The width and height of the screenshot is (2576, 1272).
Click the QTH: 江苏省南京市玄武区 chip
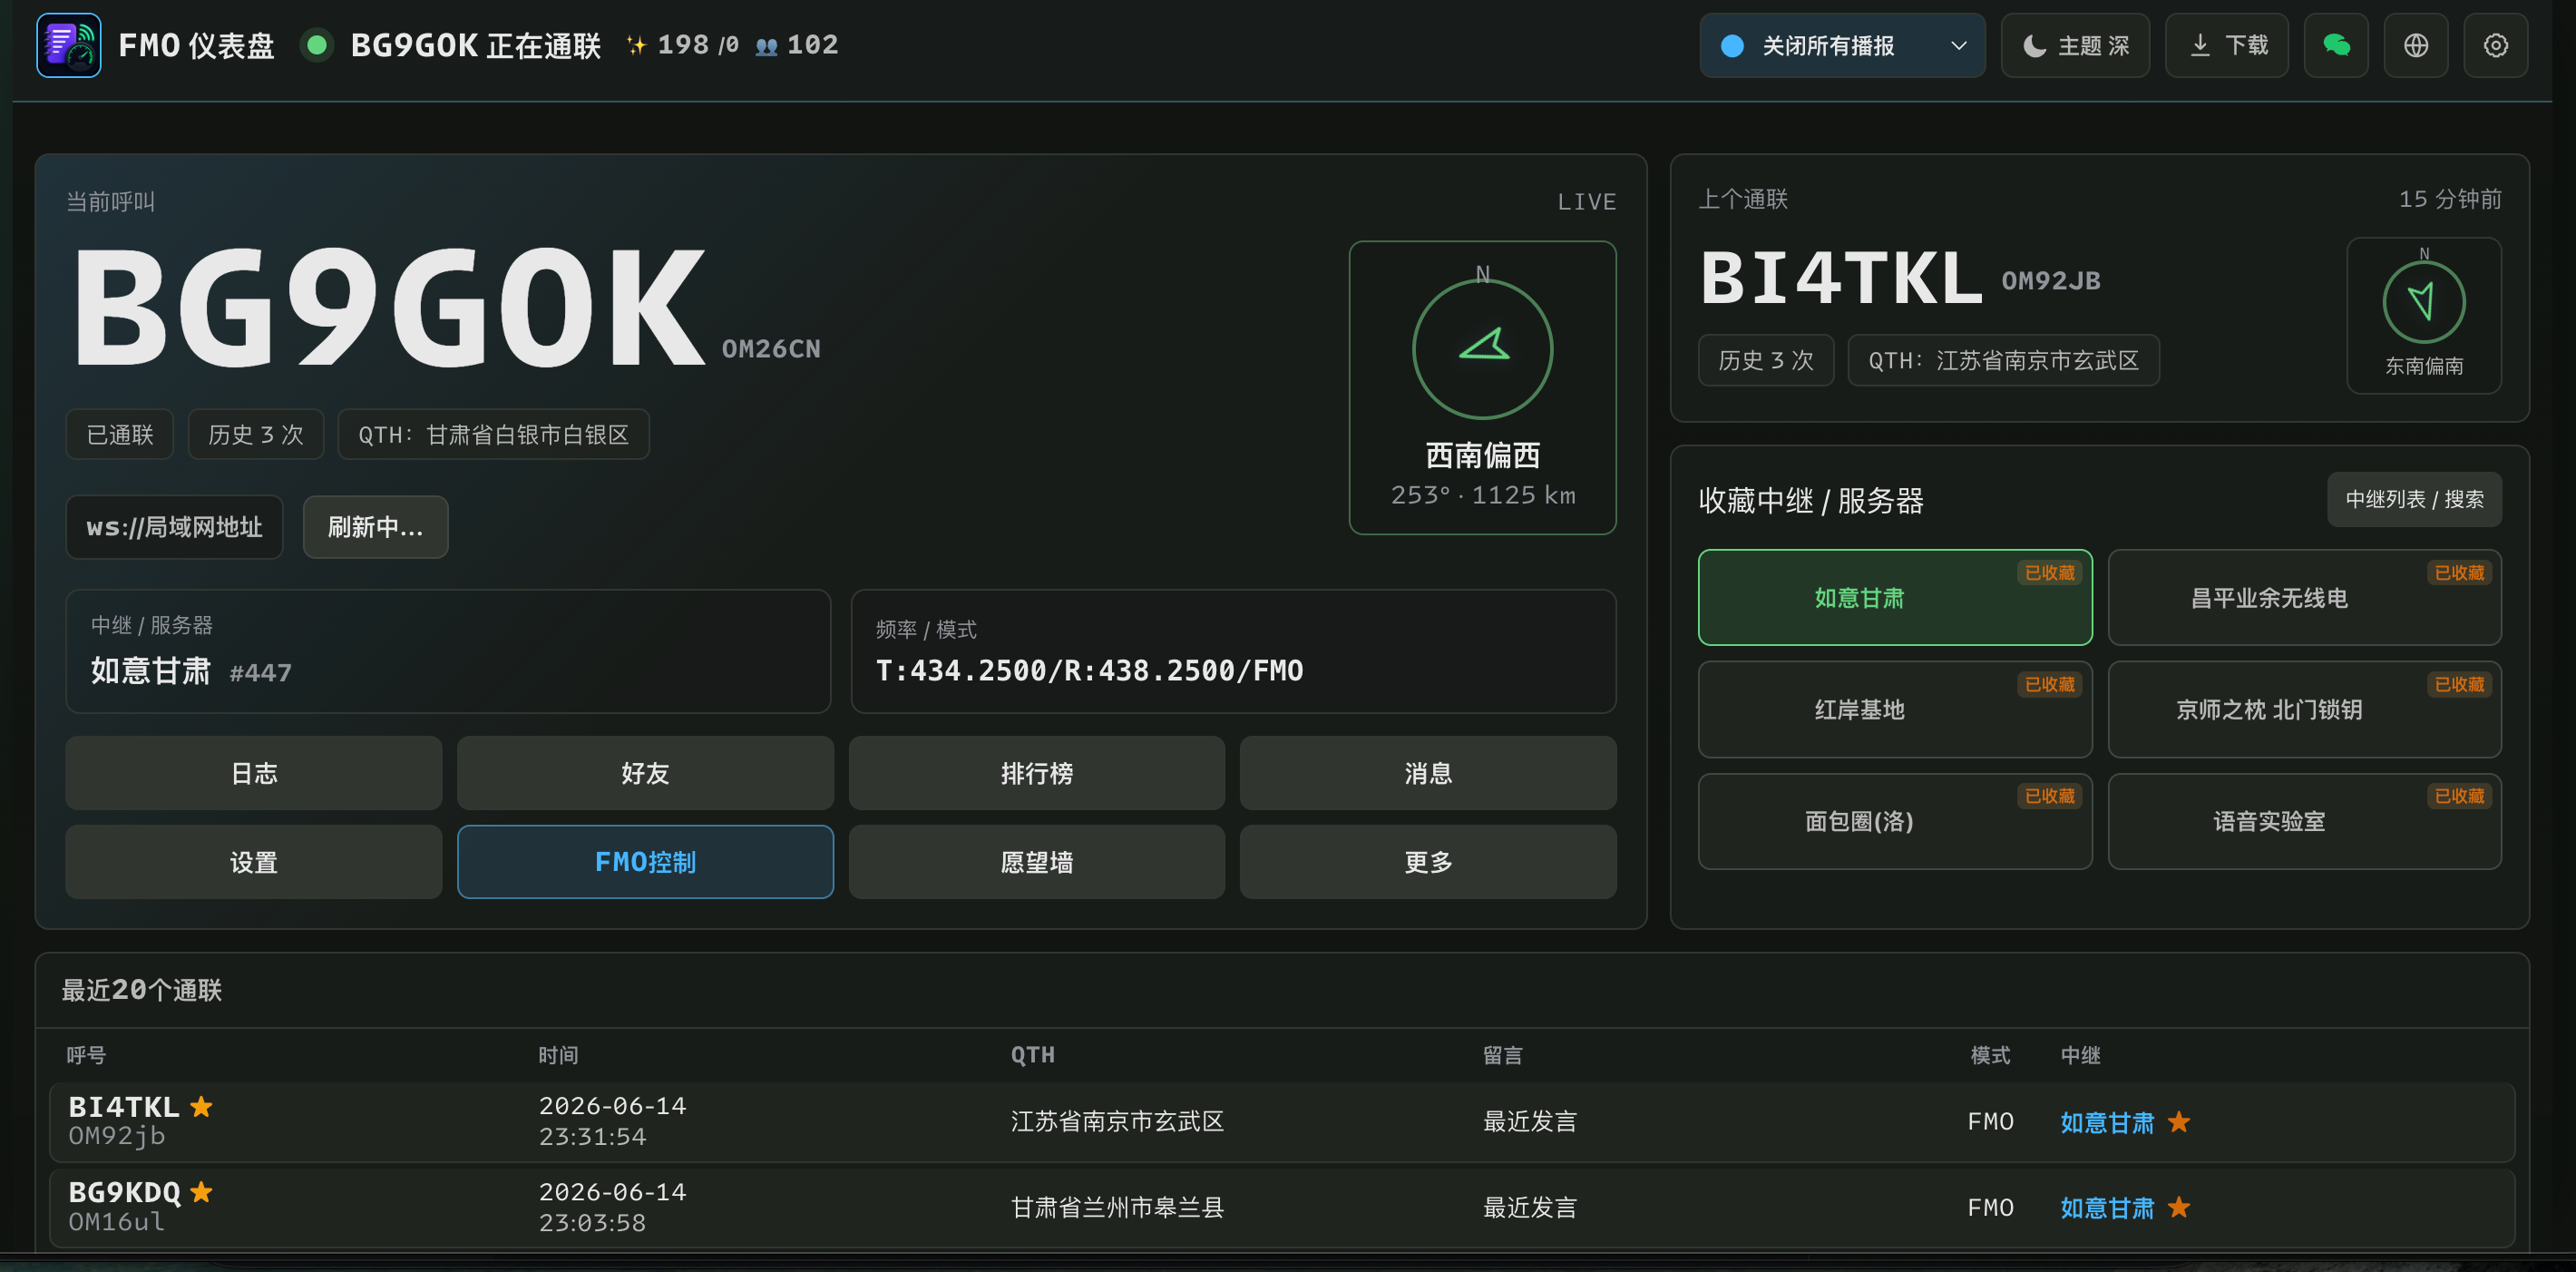(2003, 360)
